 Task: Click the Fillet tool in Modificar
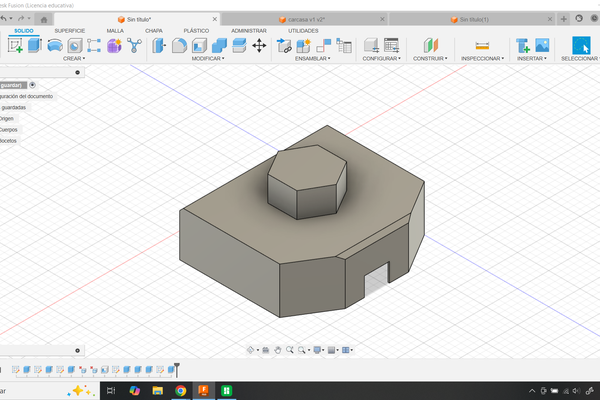[178, 45]
